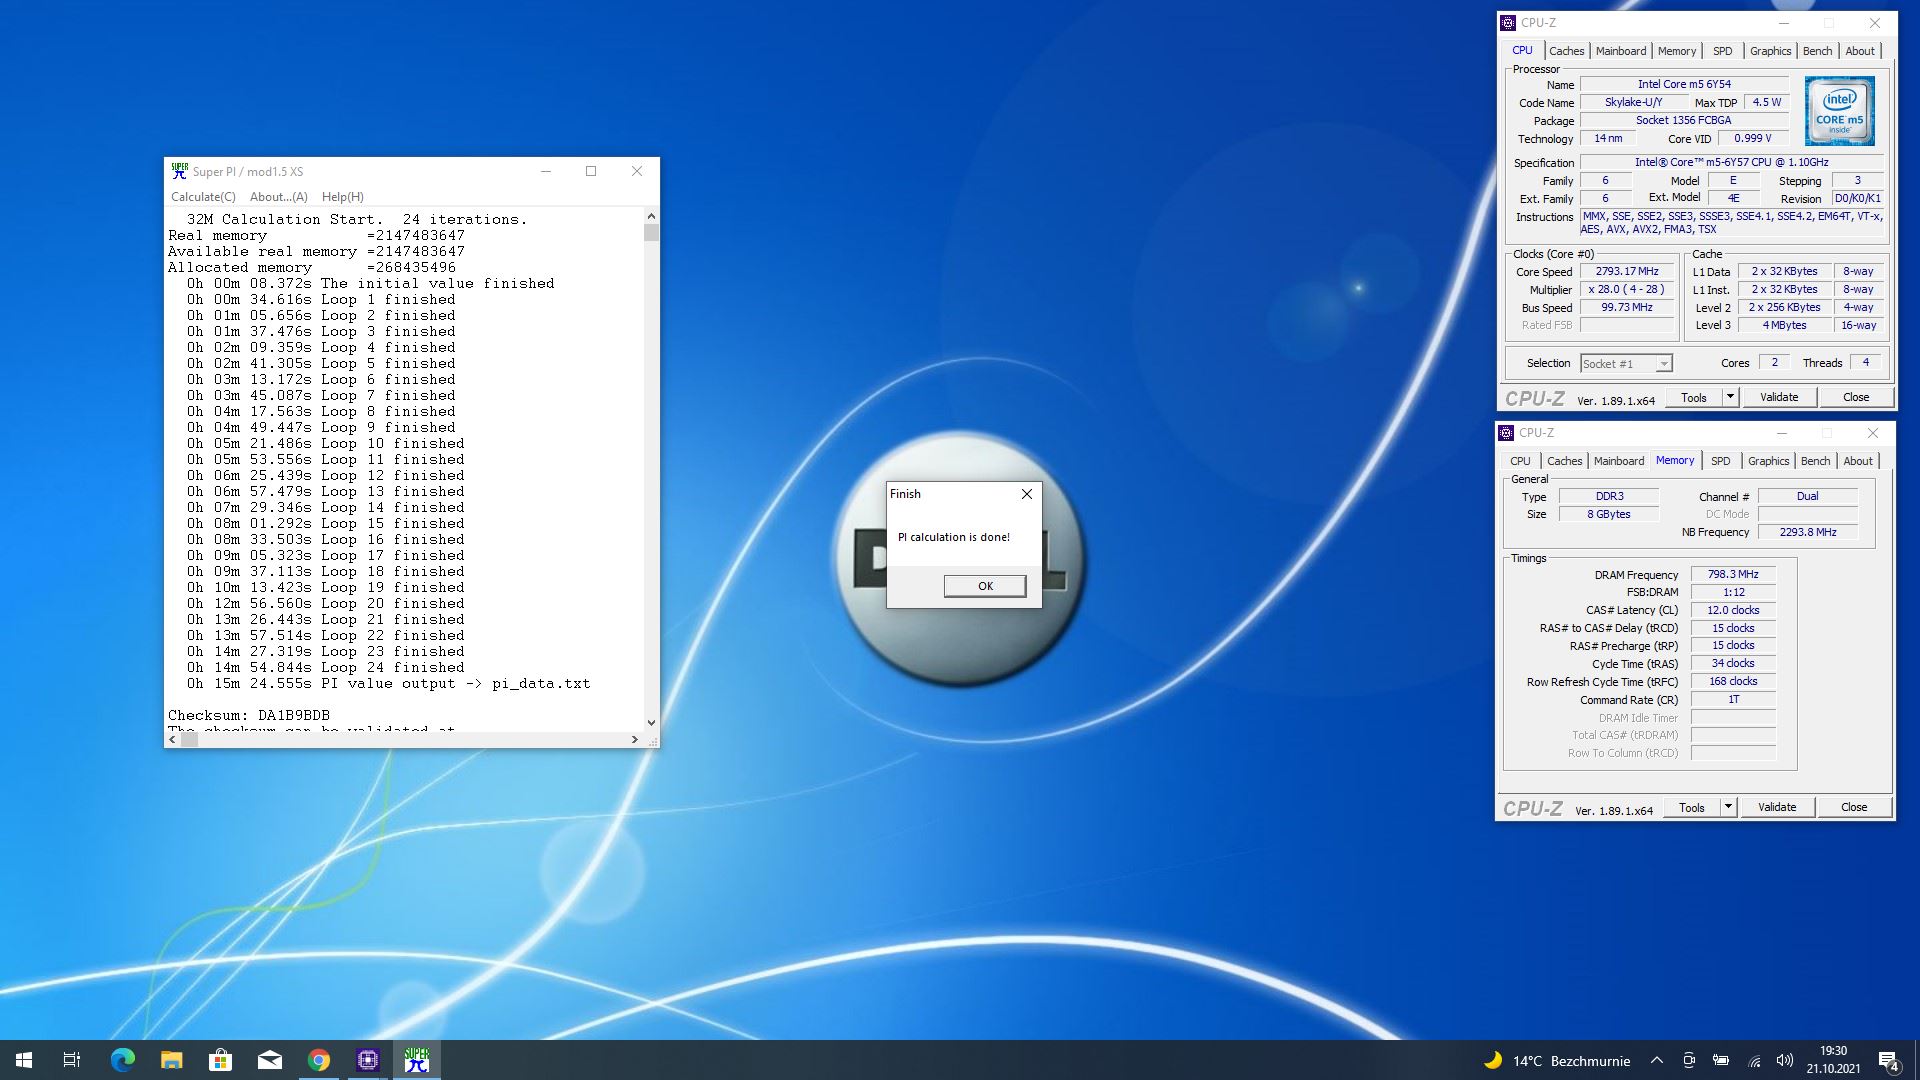Open About...(A) menu in Super PI

coord(278,197)
